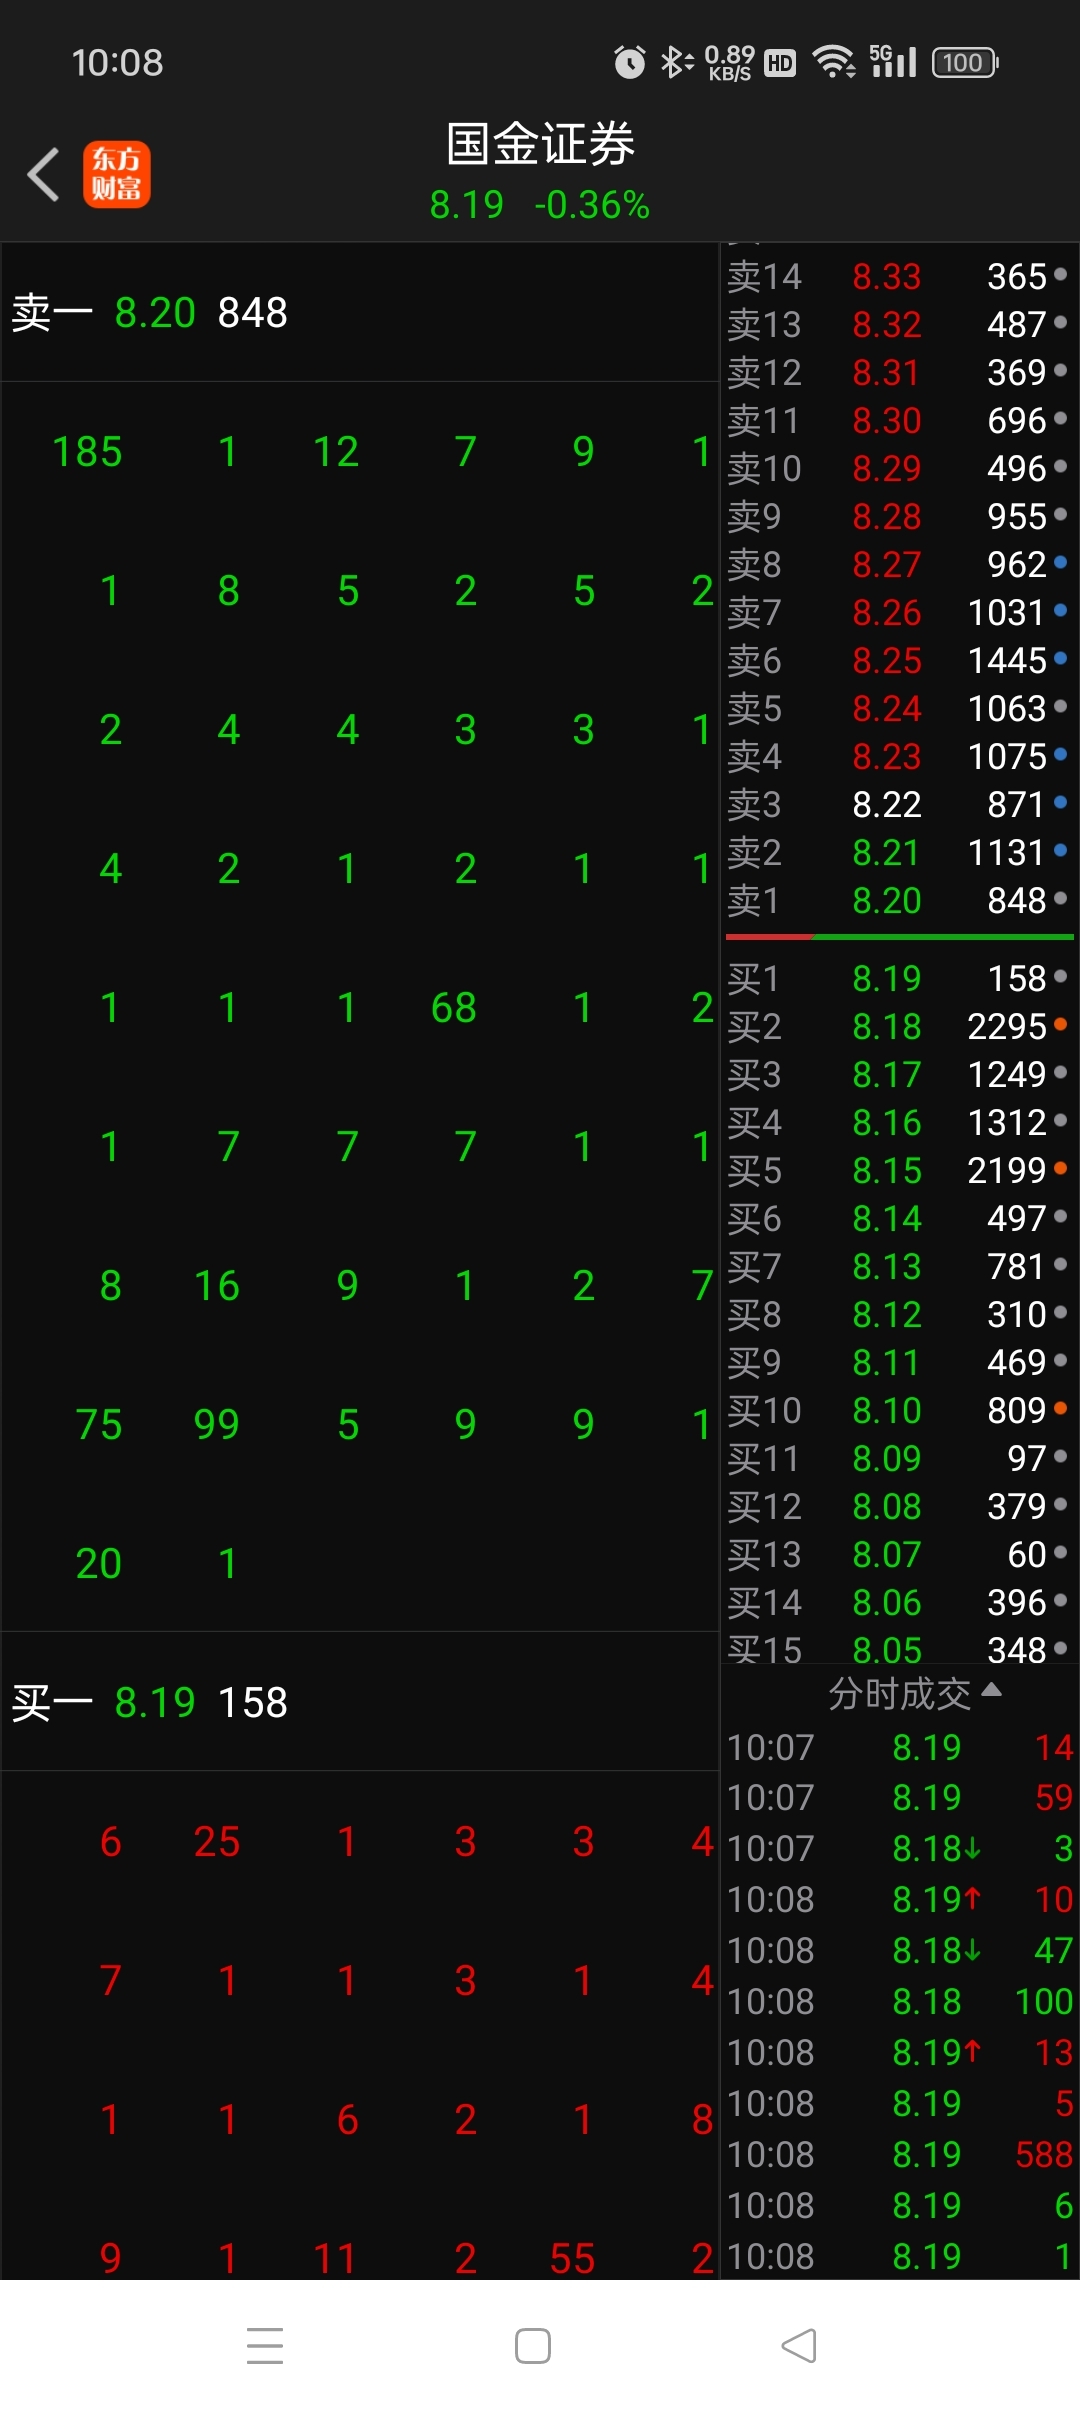1080x2412 pixels.
Task: Collapse the 分时成交 panel arrow
Action: coord(991,1690)
